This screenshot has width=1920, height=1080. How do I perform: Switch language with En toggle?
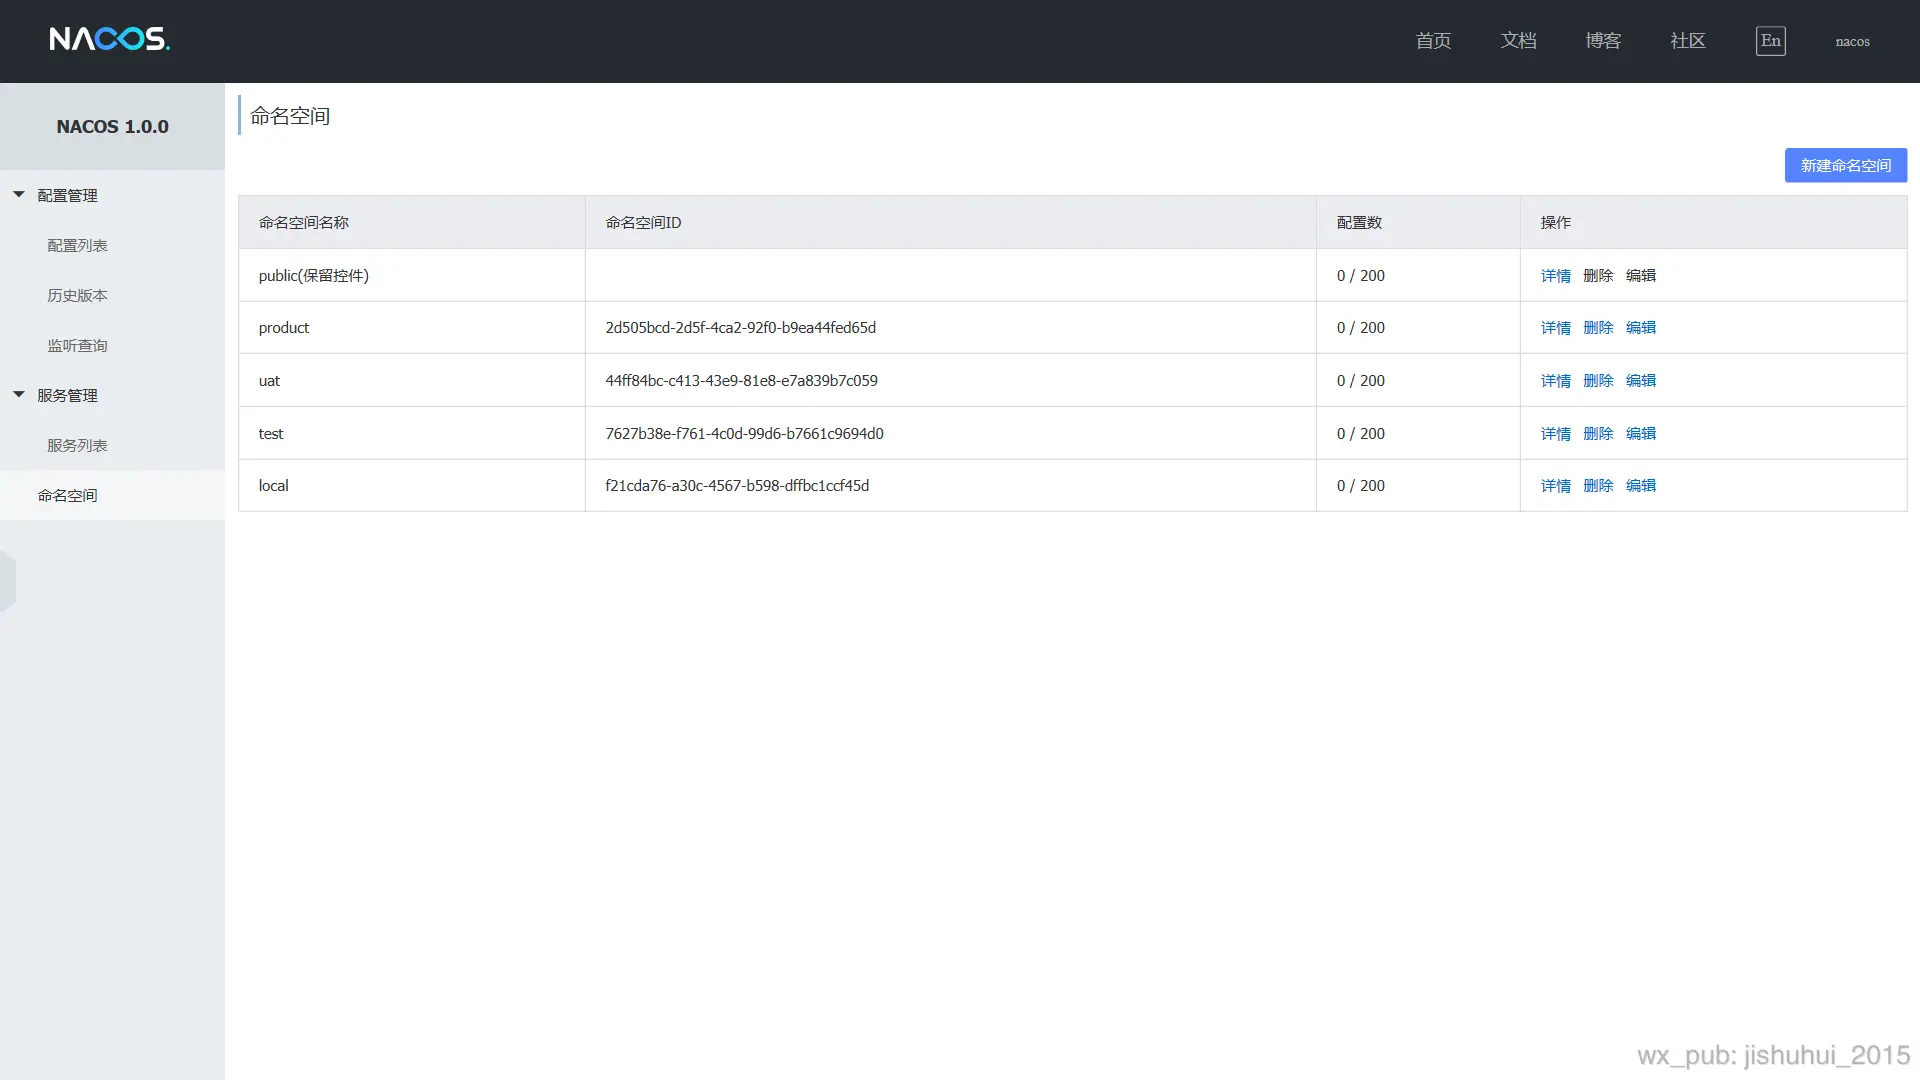(1770, 41)
